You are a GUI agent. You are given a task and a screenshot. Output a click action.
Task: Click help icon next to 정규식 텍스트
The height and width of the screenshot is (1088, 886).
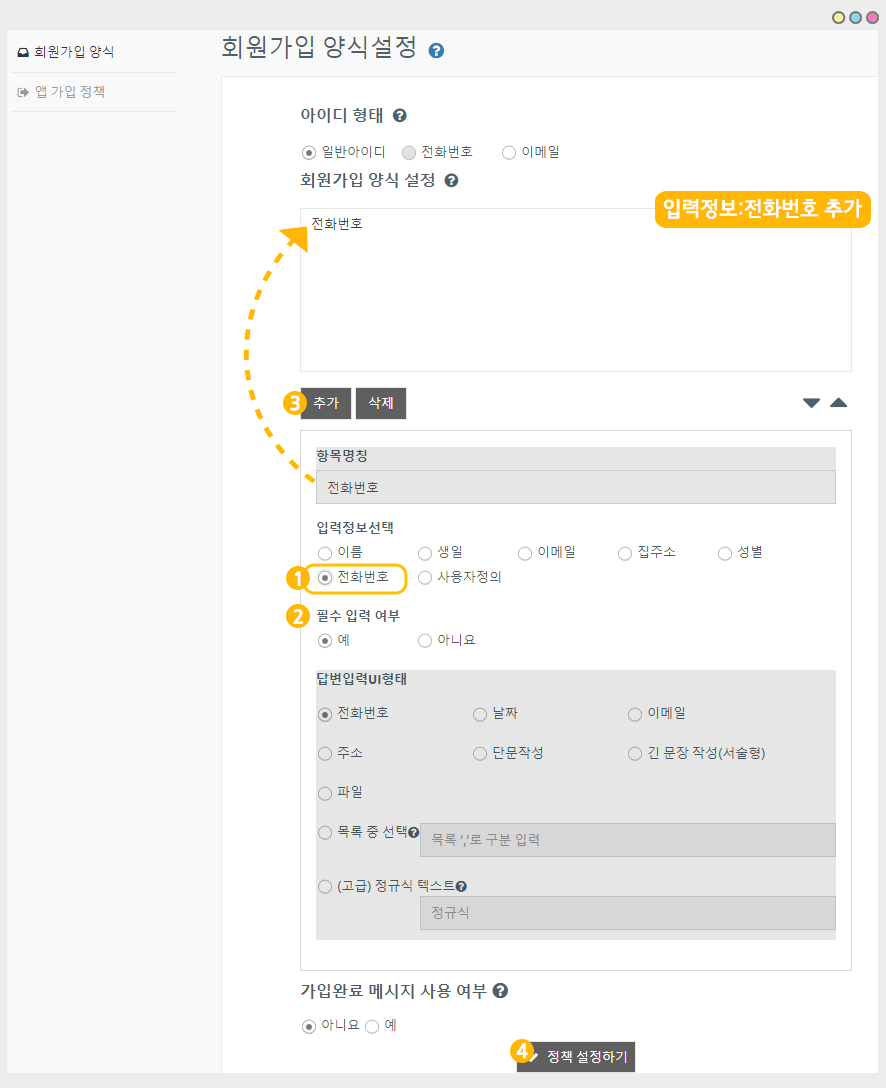coord(461,886)
